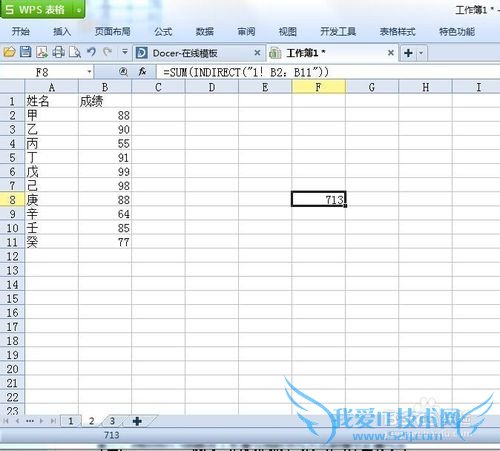Click the Save disk icon
Image resolution: width=500 pixels, height=451 pixels.
click(26, 52)
